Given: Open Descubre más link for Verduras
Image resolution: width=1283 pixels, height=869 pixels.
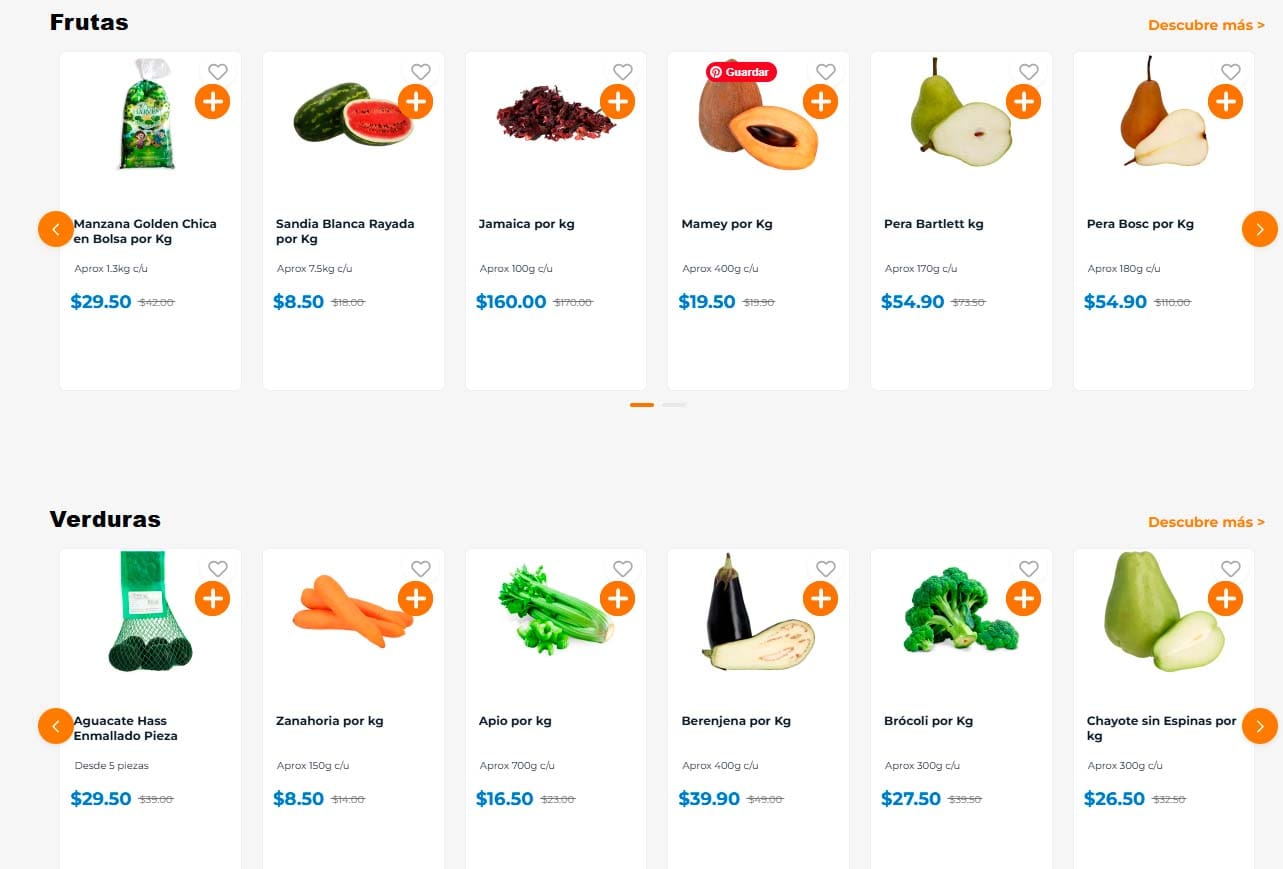Looking at the screenshot, I should (x=1205, y=522).
